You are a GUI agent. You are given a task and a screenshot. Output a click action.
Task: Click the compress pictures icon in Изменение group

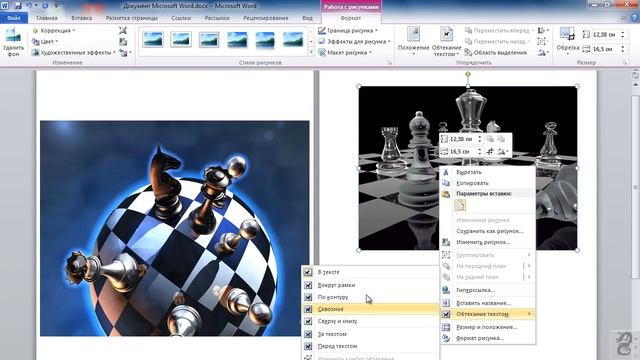[x=123, y=31]
